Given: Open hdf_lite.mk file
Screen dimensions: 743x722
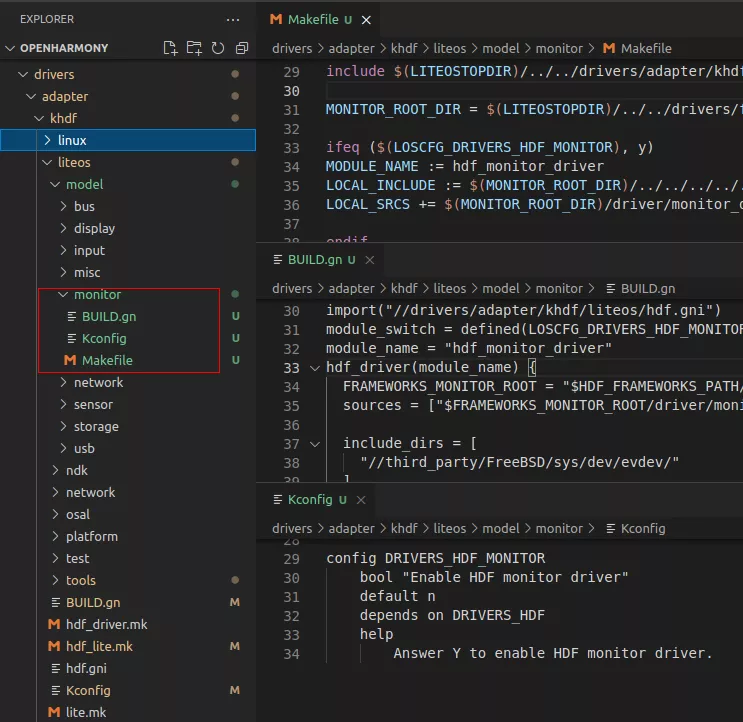Looking at the screenshot, I should coord(128,646).
